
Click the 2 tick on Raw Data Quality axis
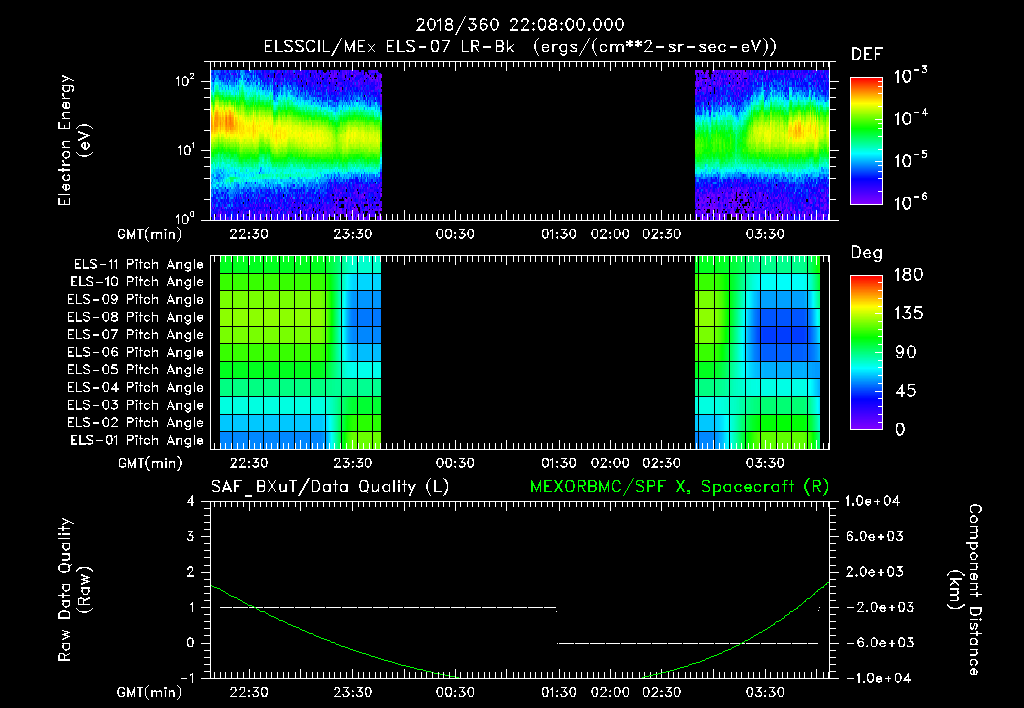coord(190,571)
